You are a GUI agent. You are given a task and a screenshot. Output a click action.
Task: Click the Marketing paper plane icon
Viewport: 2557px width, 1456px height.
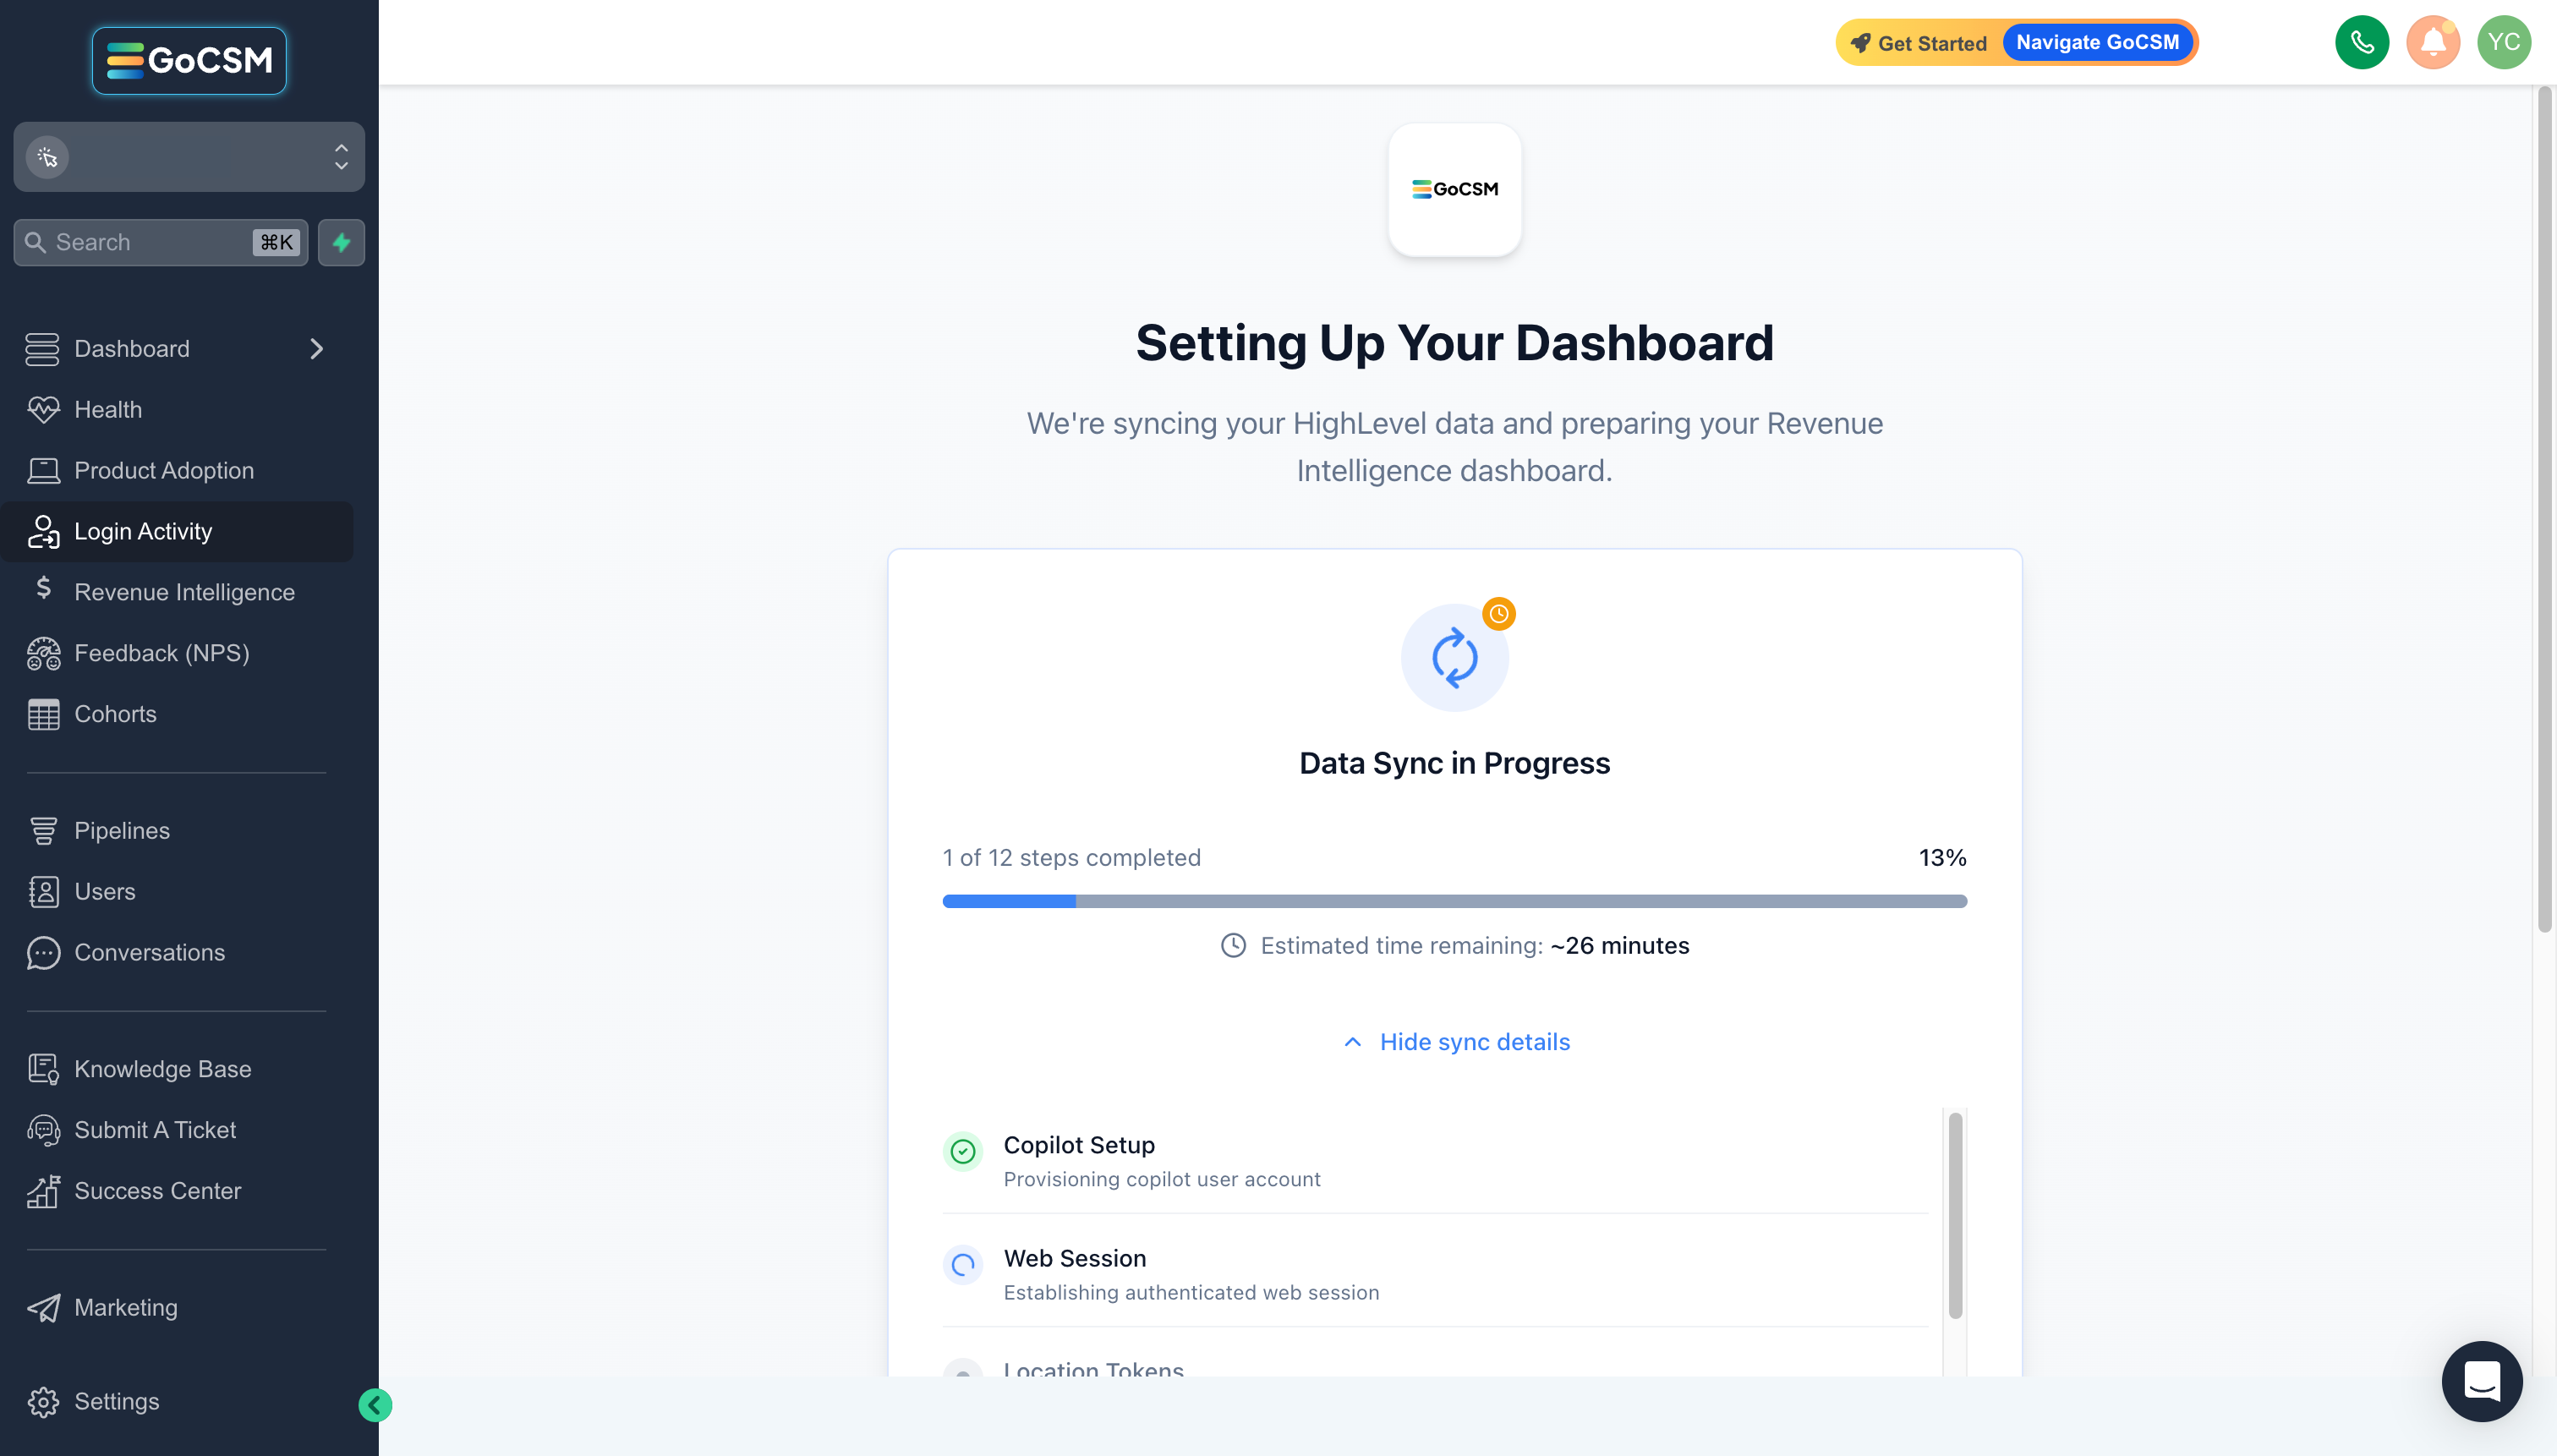43,1307
